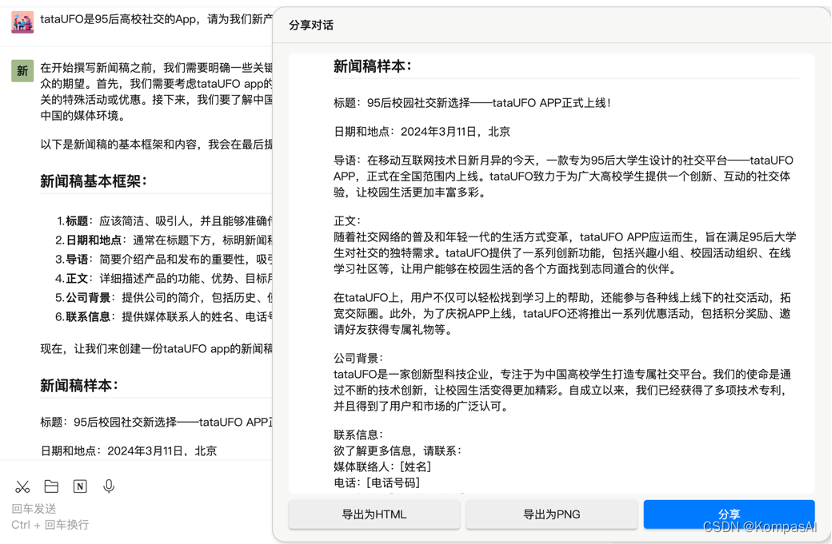The width and height of the screenshot is (832, 544).
Task: Click 欲了解更多信息，请联系： line
Action: tap(398, 451)
